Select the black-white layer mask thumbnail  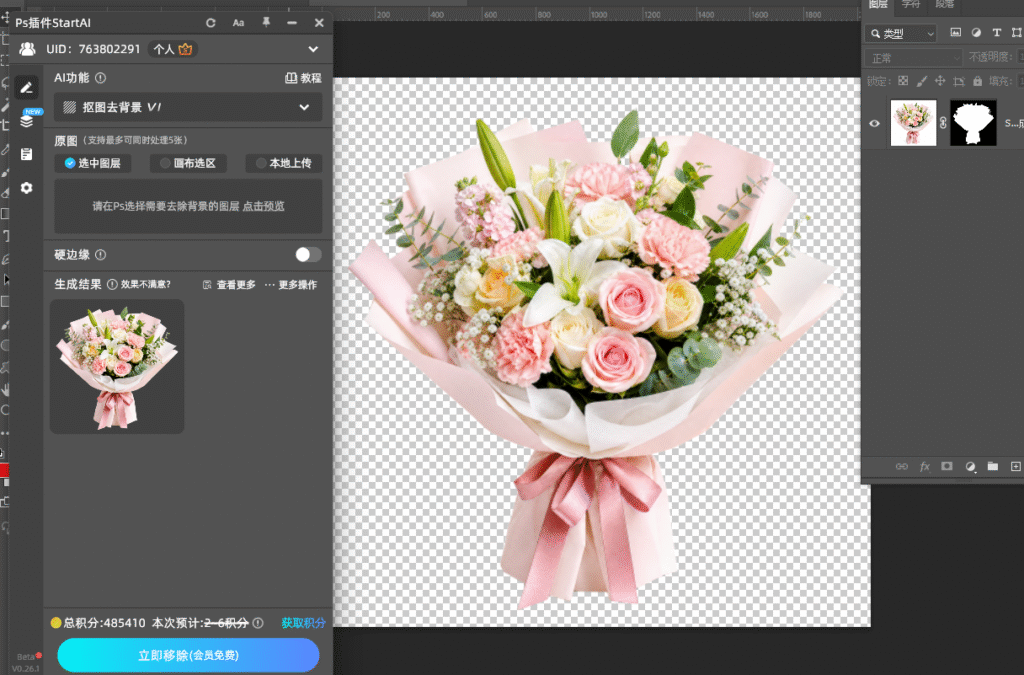(x=973, y=123)
